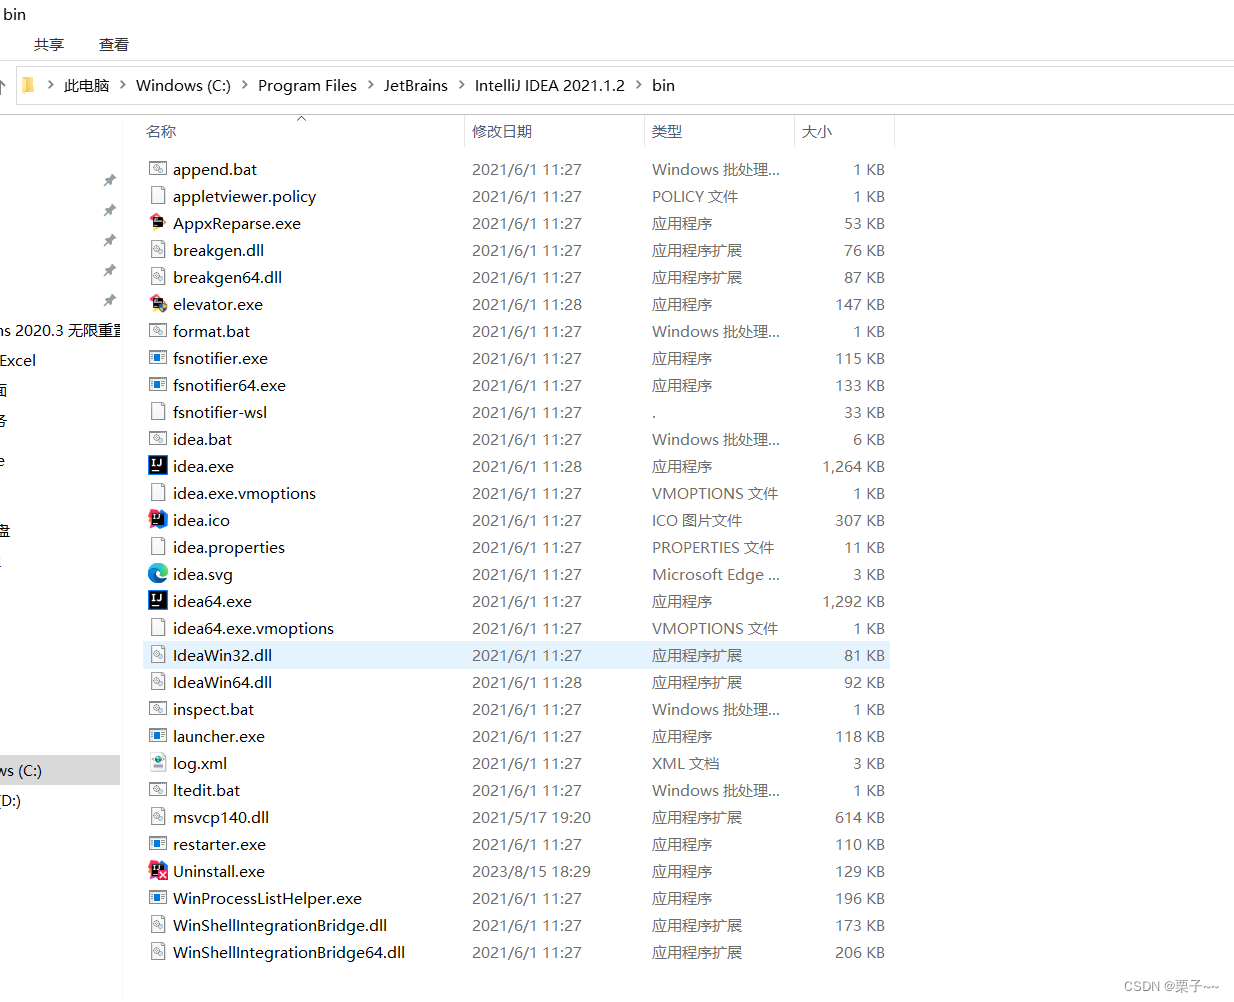
Task: Click the idea.properties file icon
Action: [158, 547]
